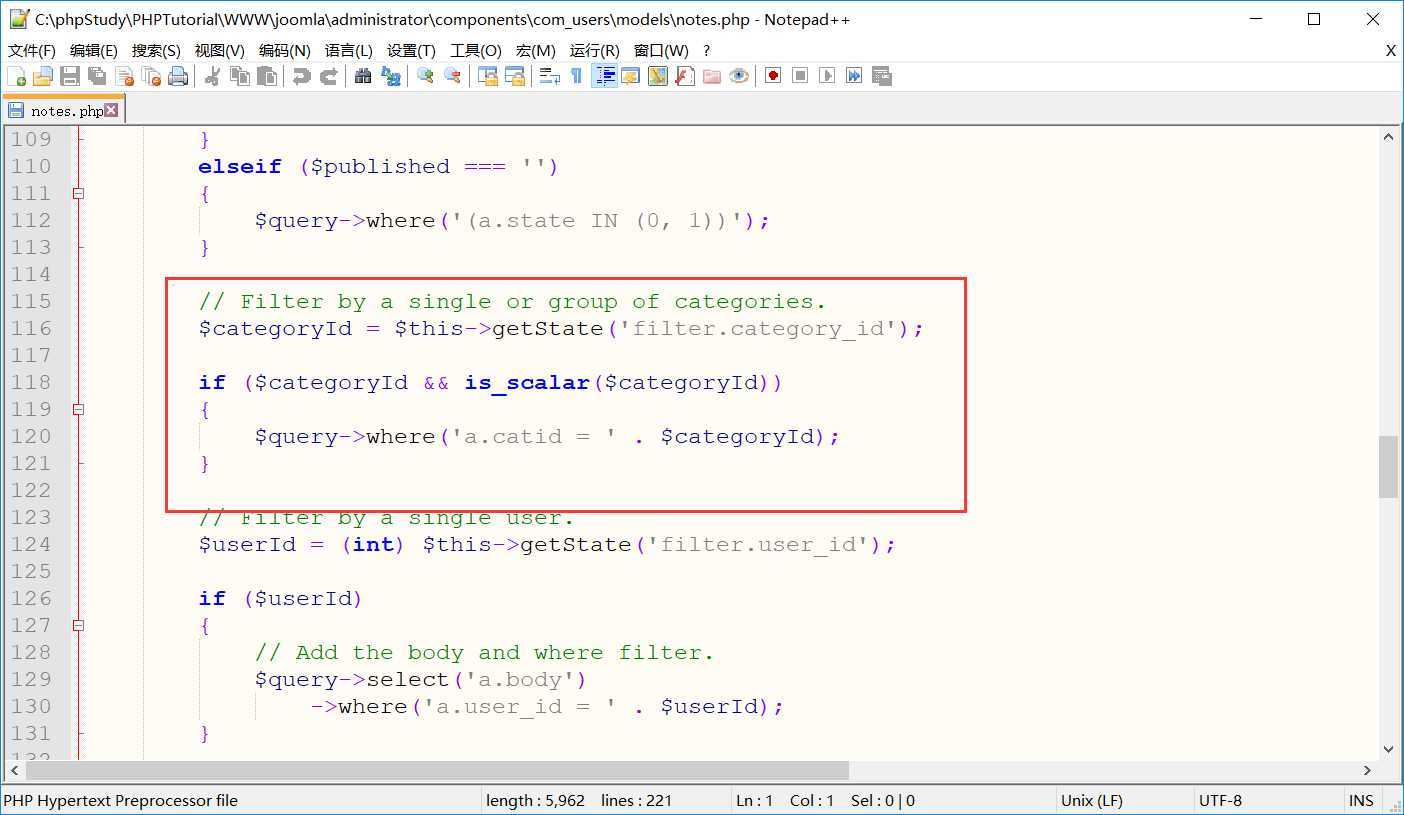The width and height of the screenshot is (1404, 815).
Task: Click the Save All toolbar icon
Action: (x=97, y=76)
